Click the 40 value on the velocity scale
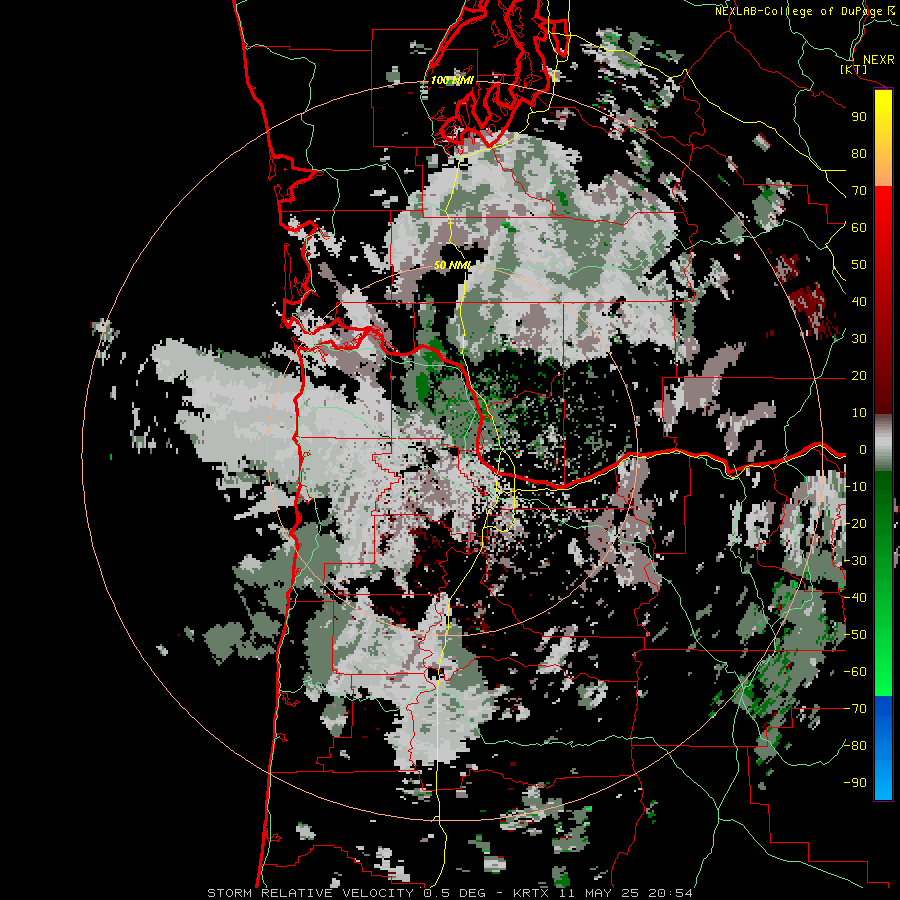Image resolution: width=900 pixels, height=900 pixels. click(x=859, y=302)
